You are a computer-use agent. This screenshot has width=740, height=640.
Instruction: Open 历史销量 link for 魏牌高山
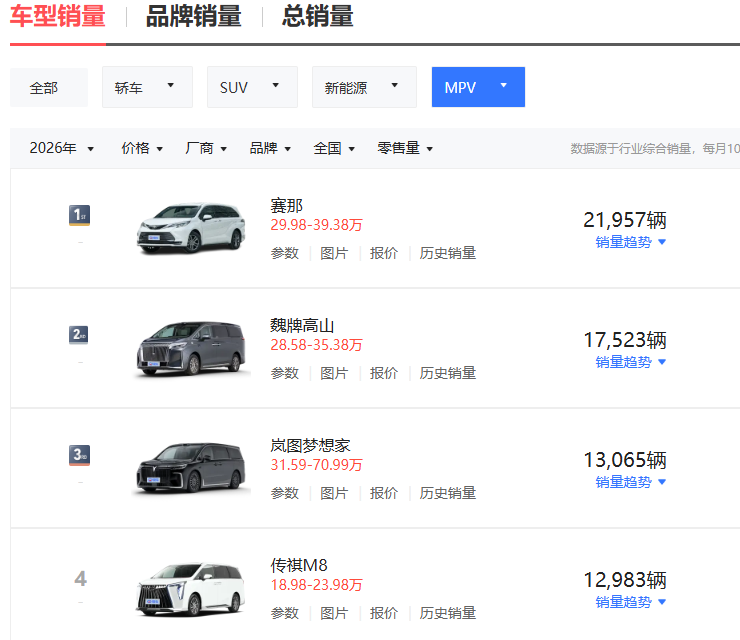coord(448,373)
